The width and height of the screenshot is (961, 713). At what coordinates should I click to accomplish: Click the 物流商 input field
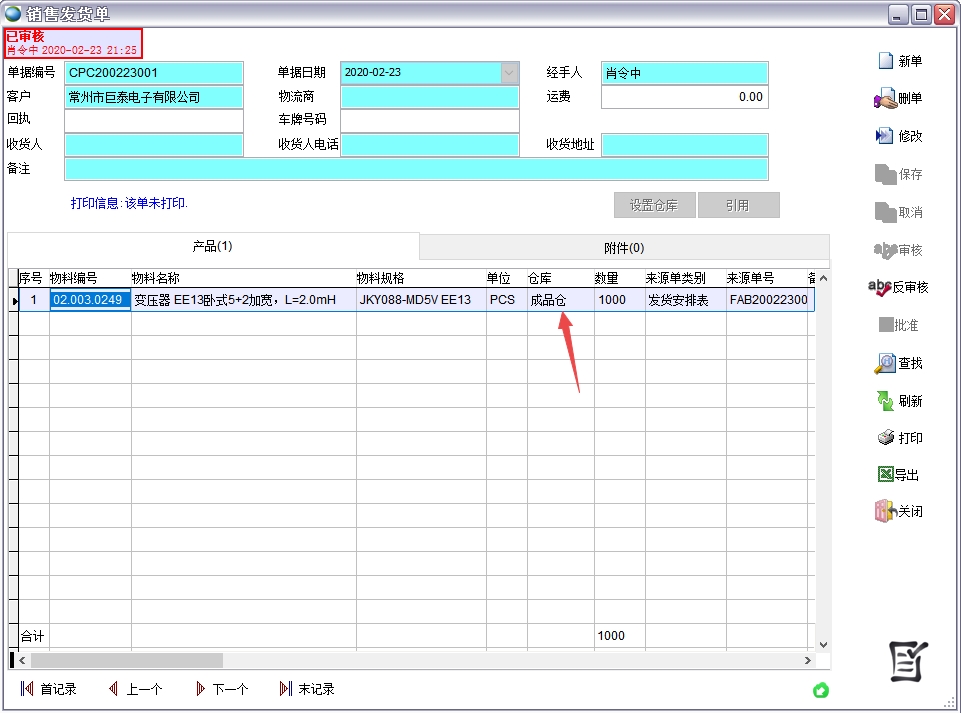[429, 97]
